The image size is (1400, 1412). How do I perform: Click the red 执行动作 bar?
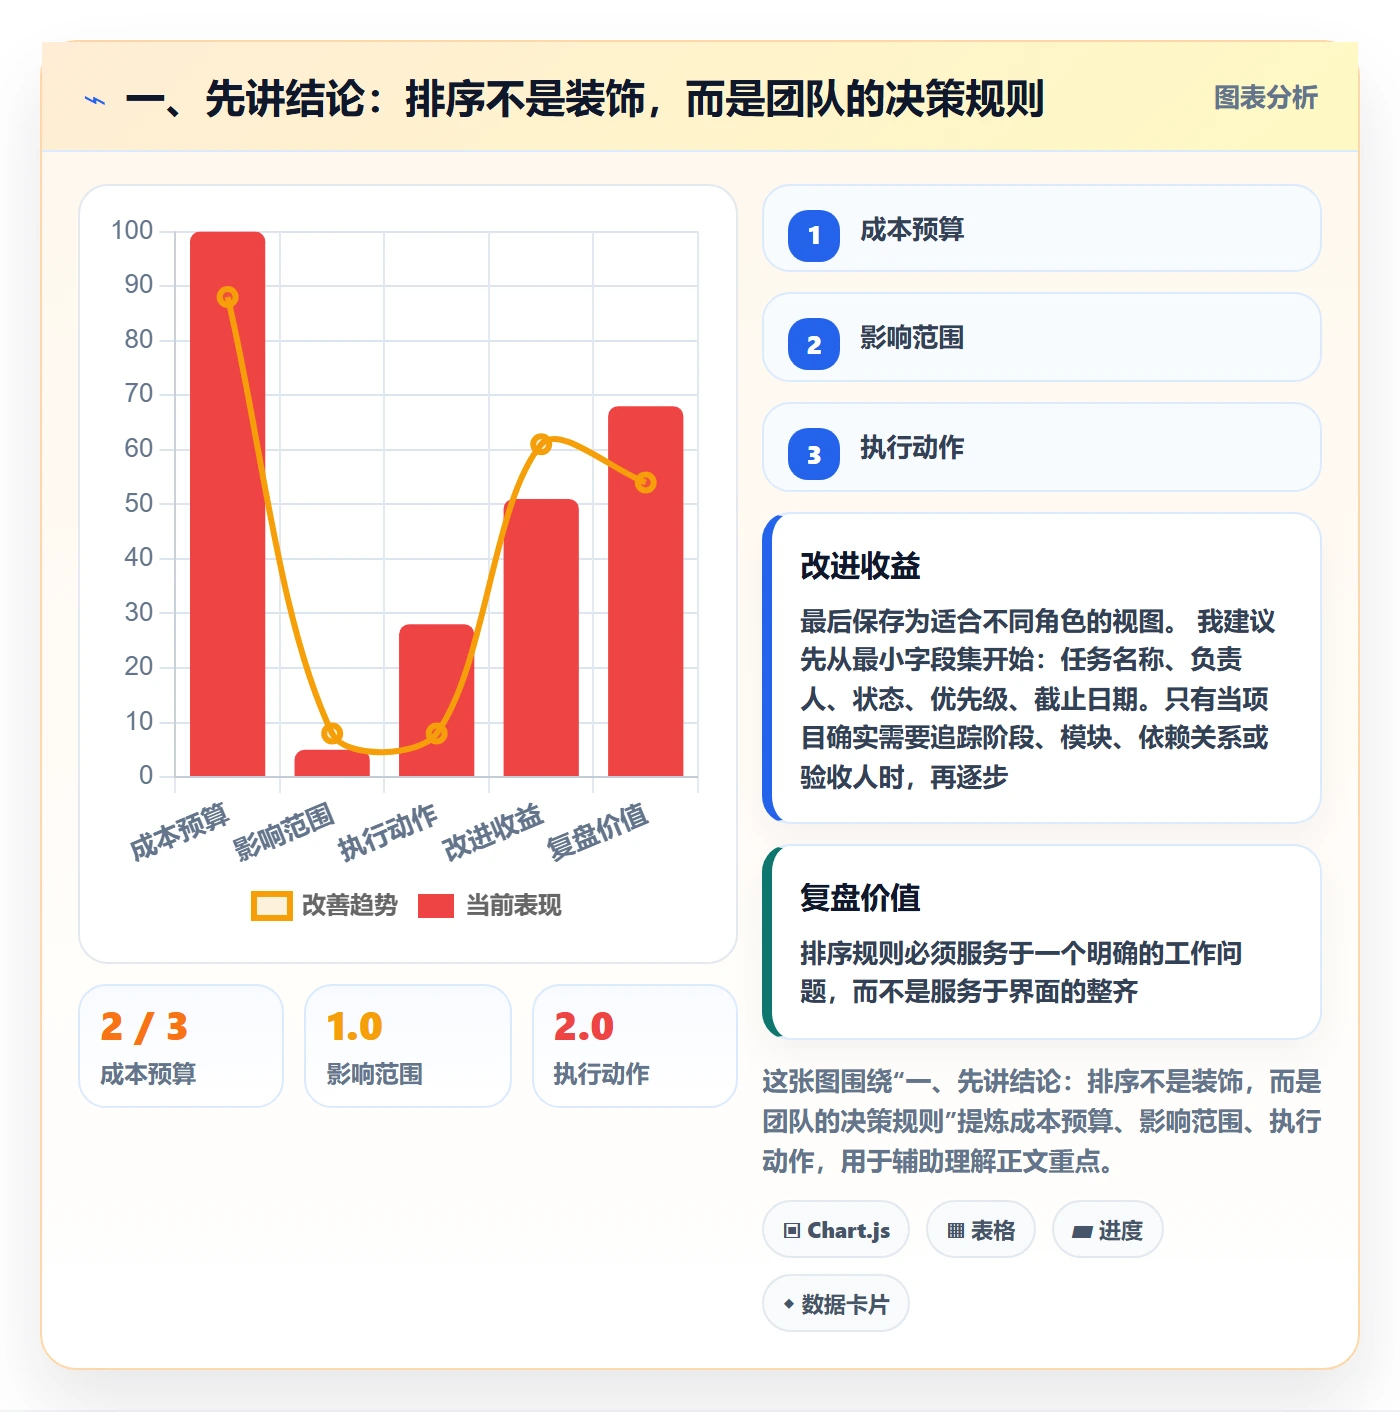click(436, 700)
